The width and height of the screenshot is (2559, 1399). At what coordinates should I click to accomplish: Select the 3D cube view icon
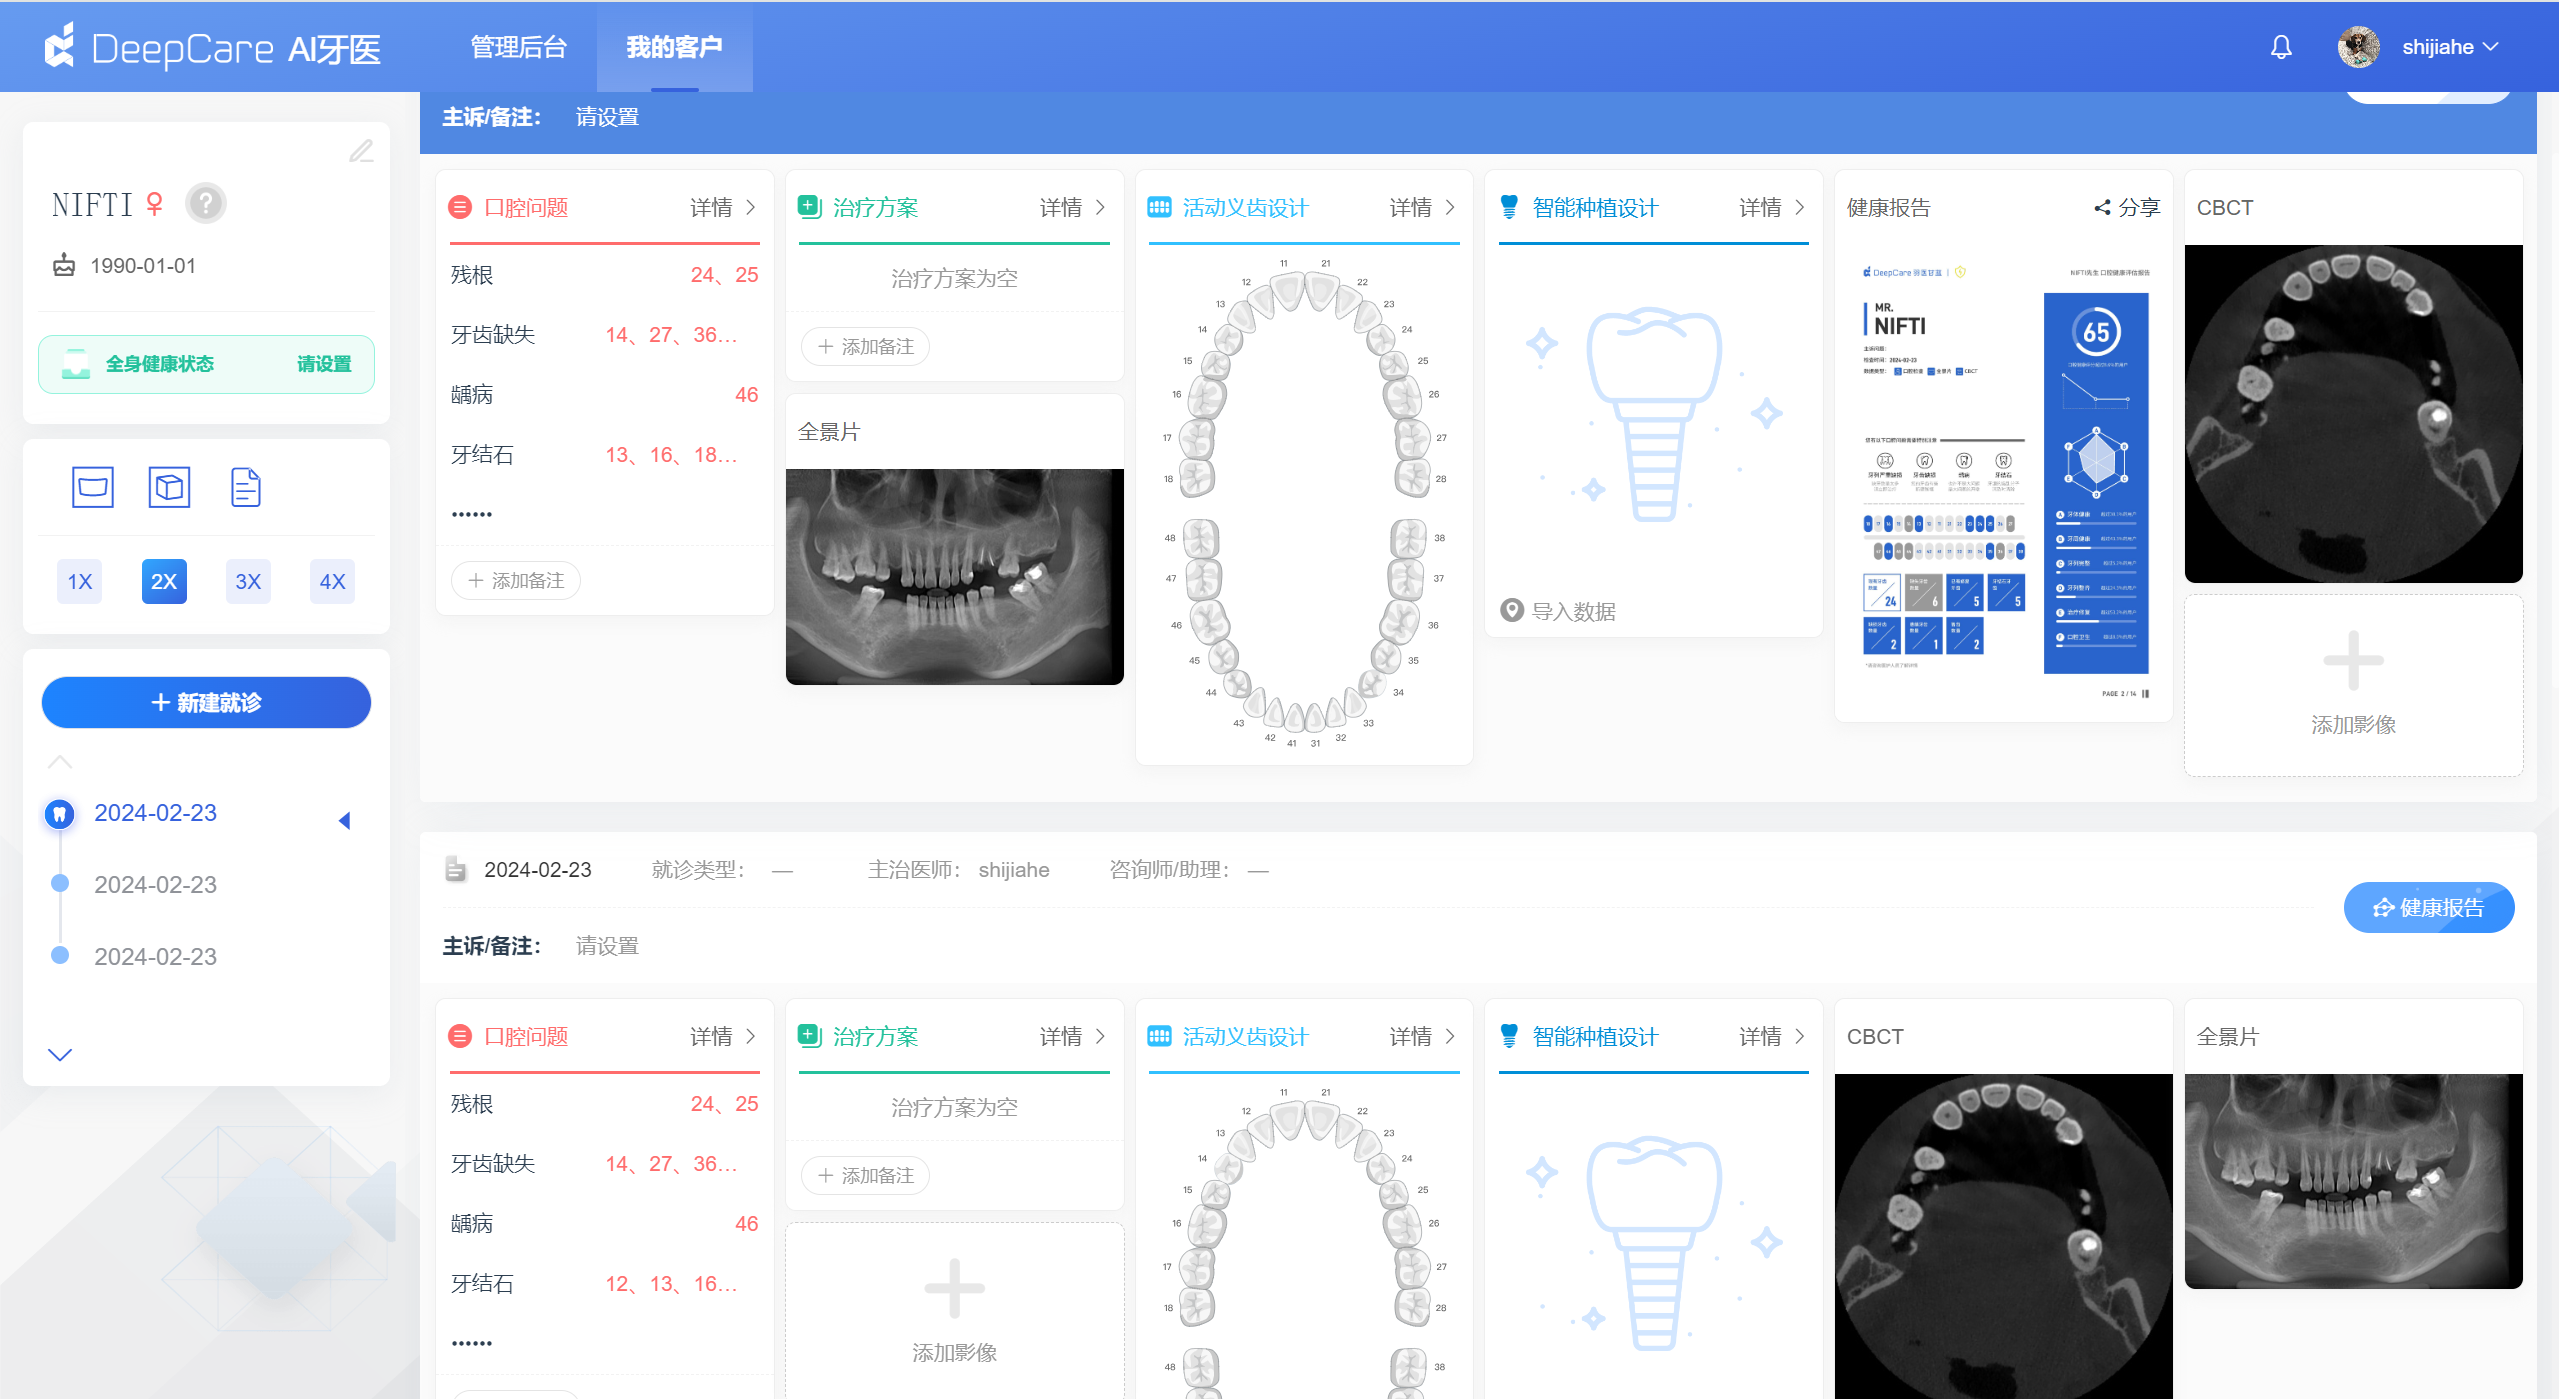(169, 488)
